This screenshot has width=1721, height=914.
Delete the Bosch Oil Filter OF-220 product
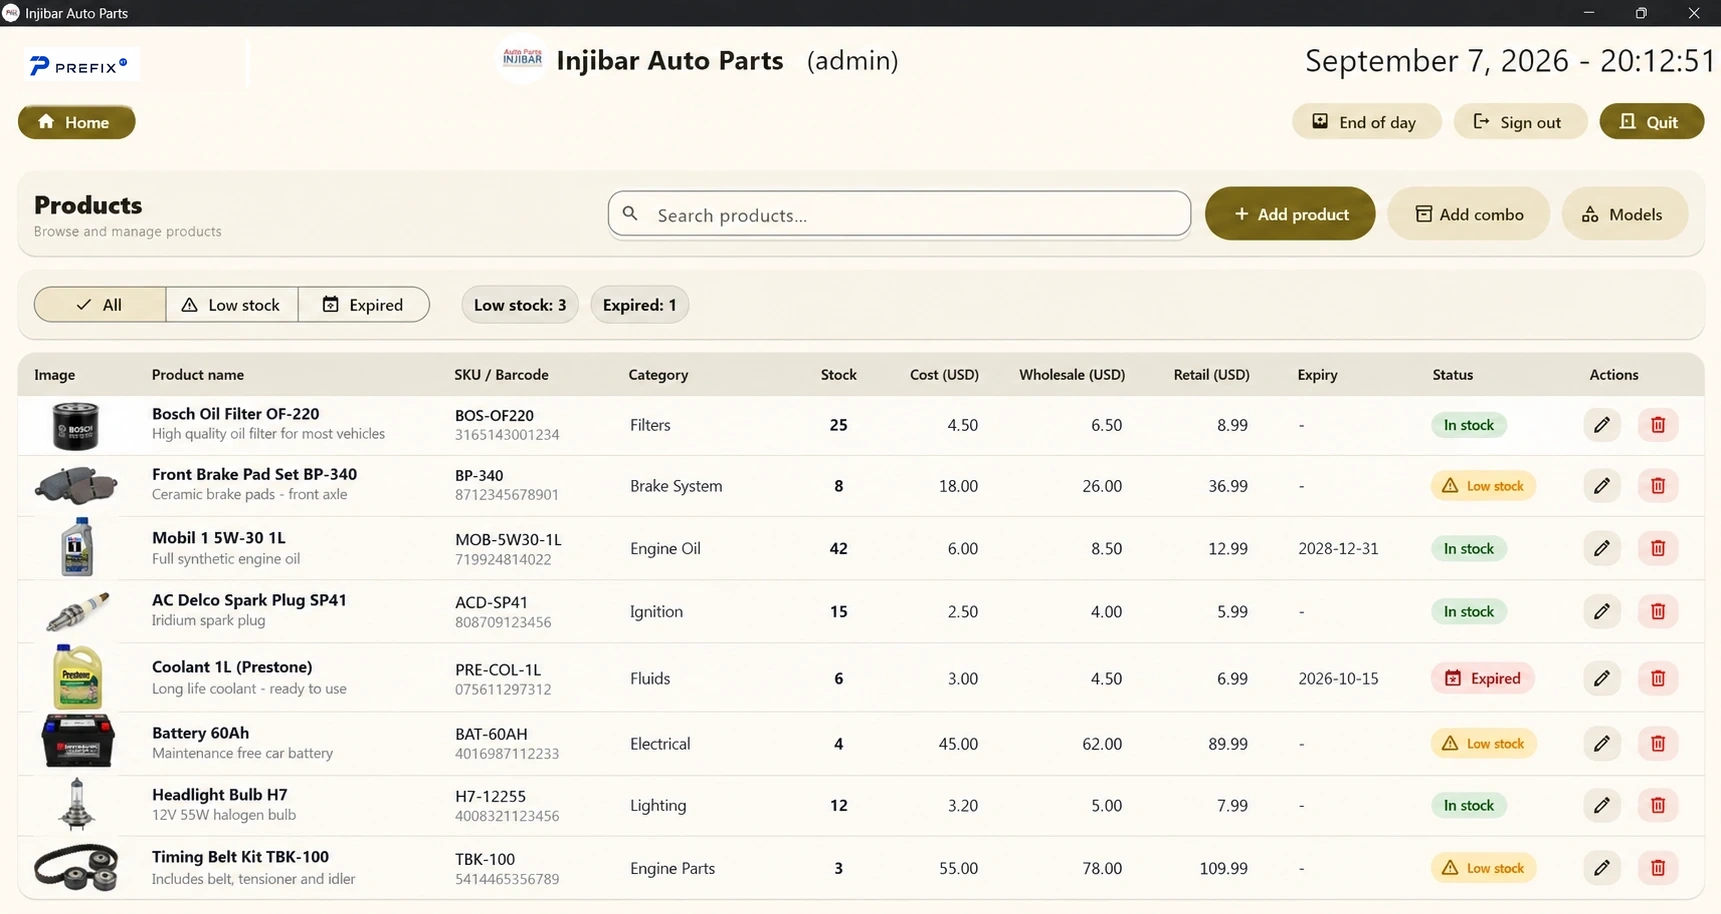(x=1658, y=425)
